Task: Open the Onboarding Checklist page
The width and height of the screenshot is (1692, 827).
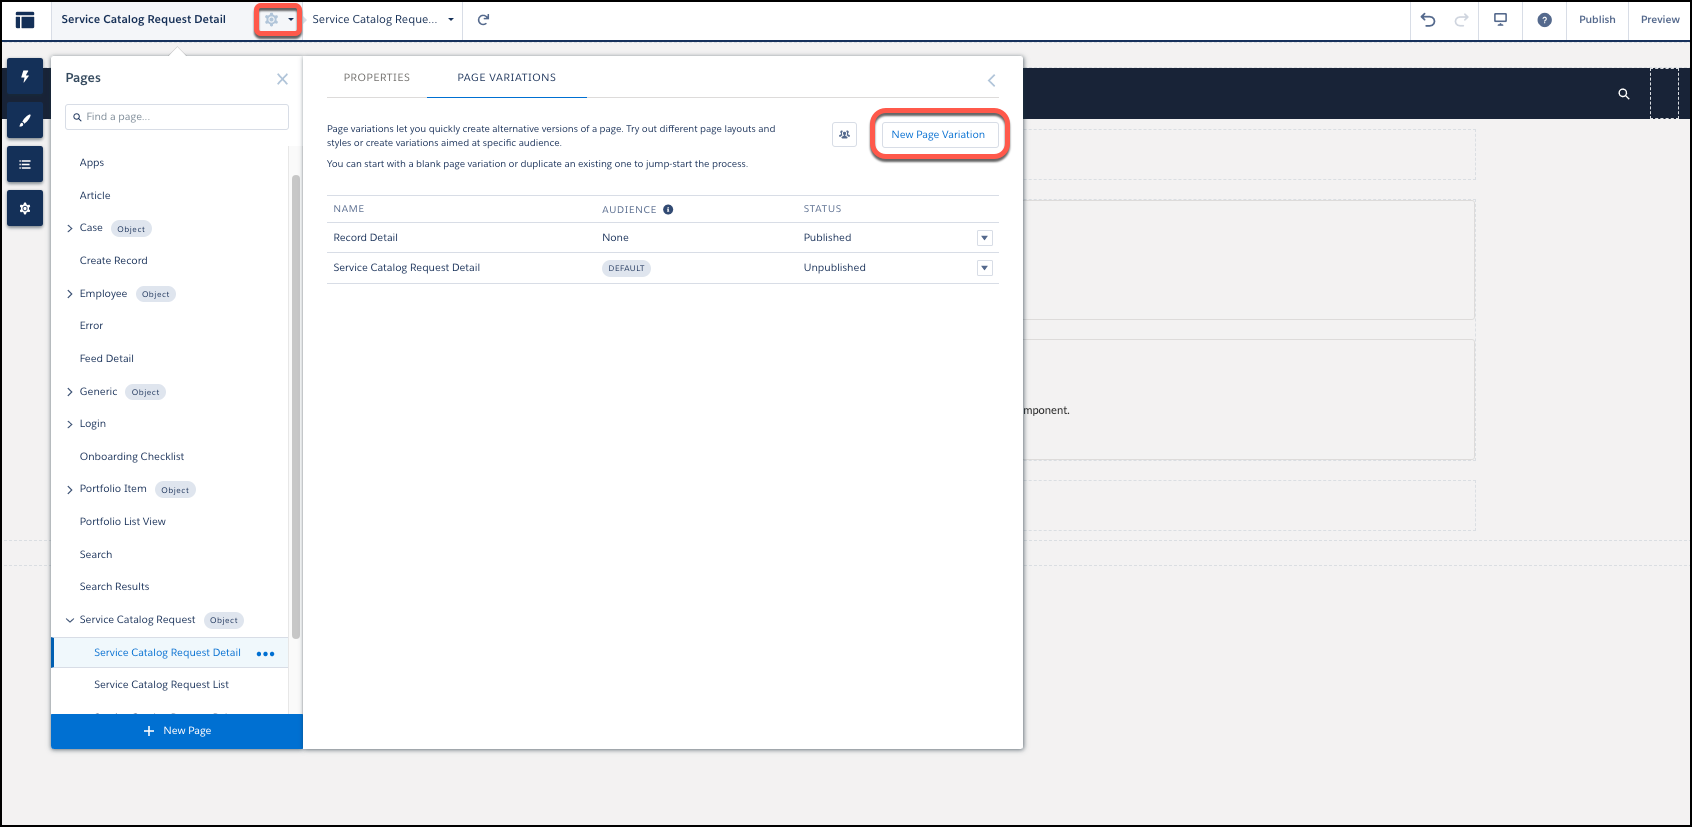Action: pyautogui.click(x=132, y=457)
